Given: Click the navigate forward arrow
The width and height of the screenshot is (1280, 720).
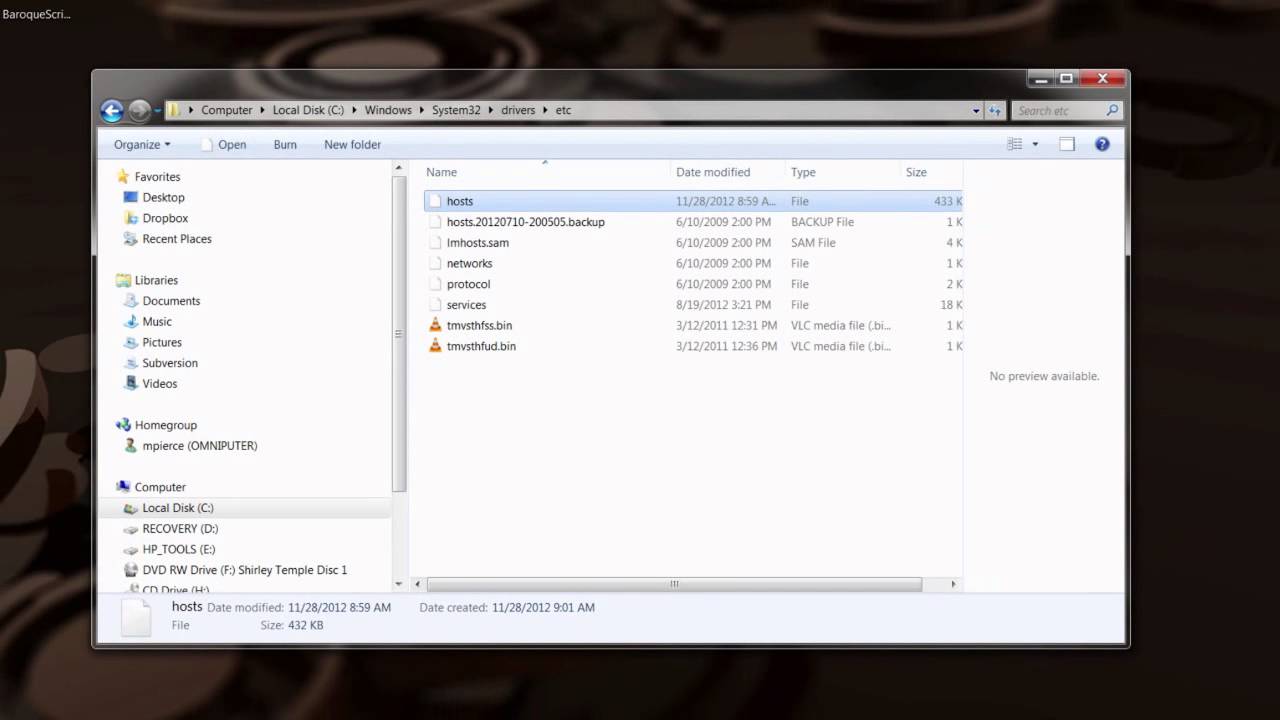Looking at the screenshot, I should point(138,110).
